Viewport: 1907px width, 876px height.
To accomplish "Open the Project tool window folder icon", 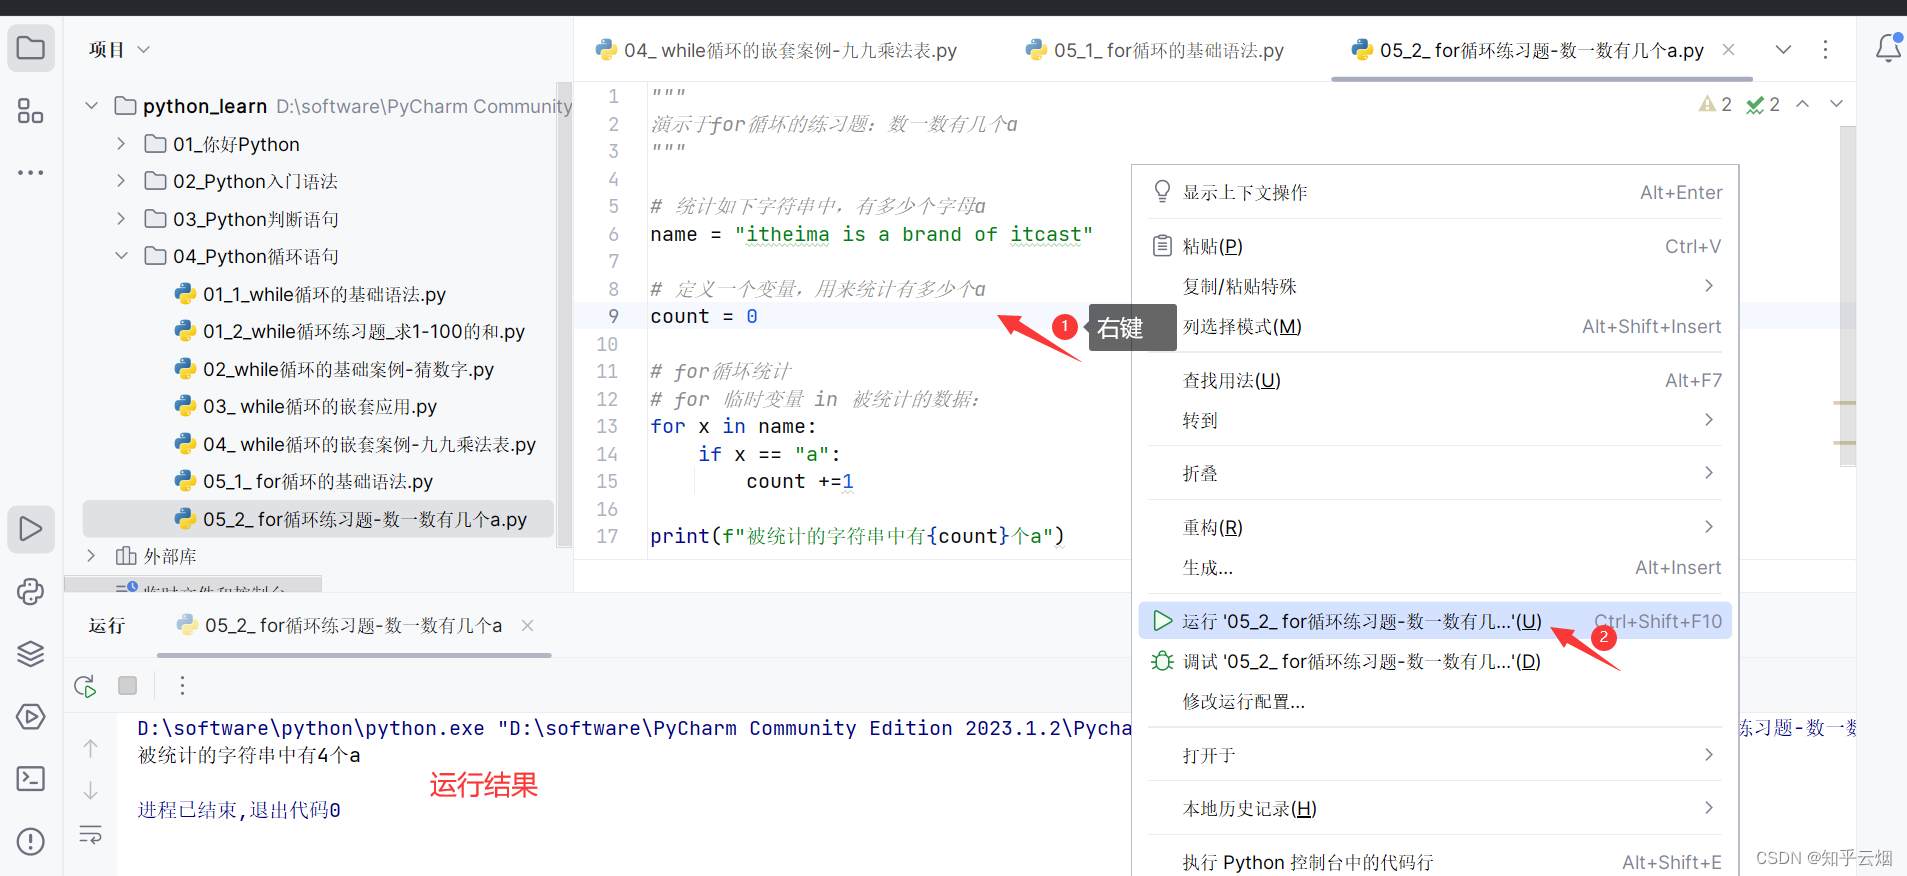I will [31, 48].
